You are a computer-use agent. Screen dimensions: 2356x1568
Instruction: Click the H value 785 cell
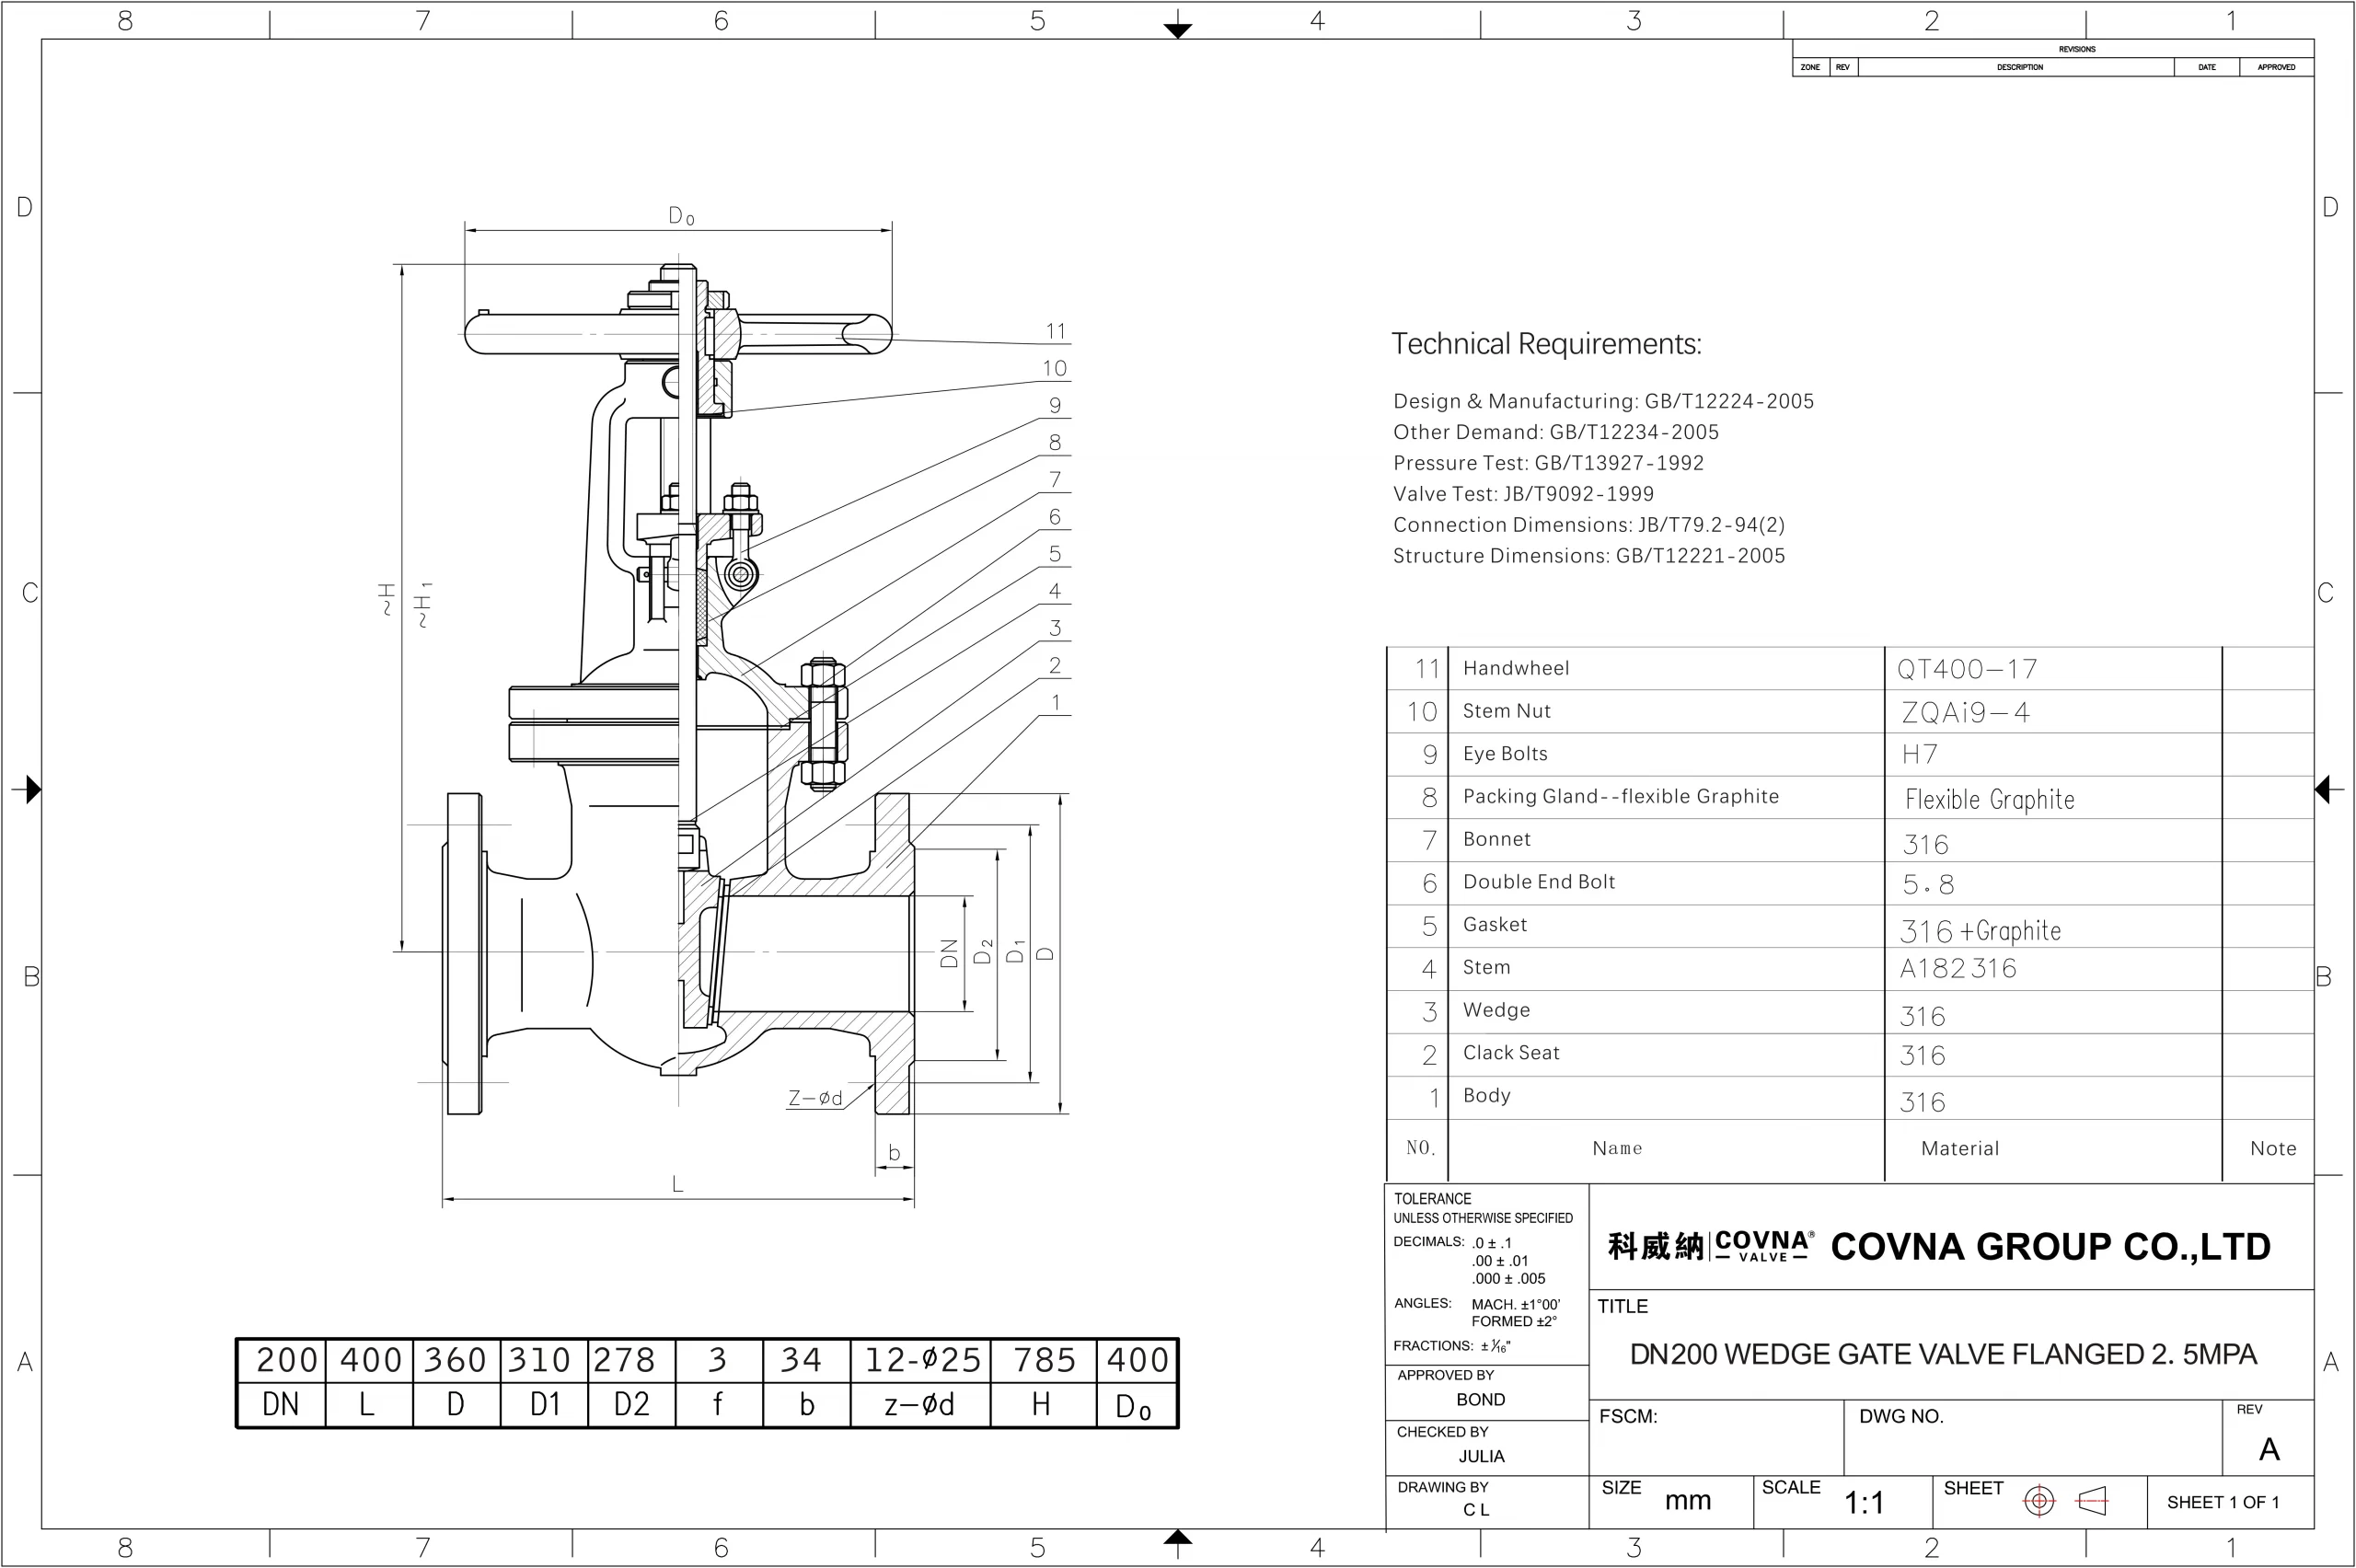coord(1043,1360)
